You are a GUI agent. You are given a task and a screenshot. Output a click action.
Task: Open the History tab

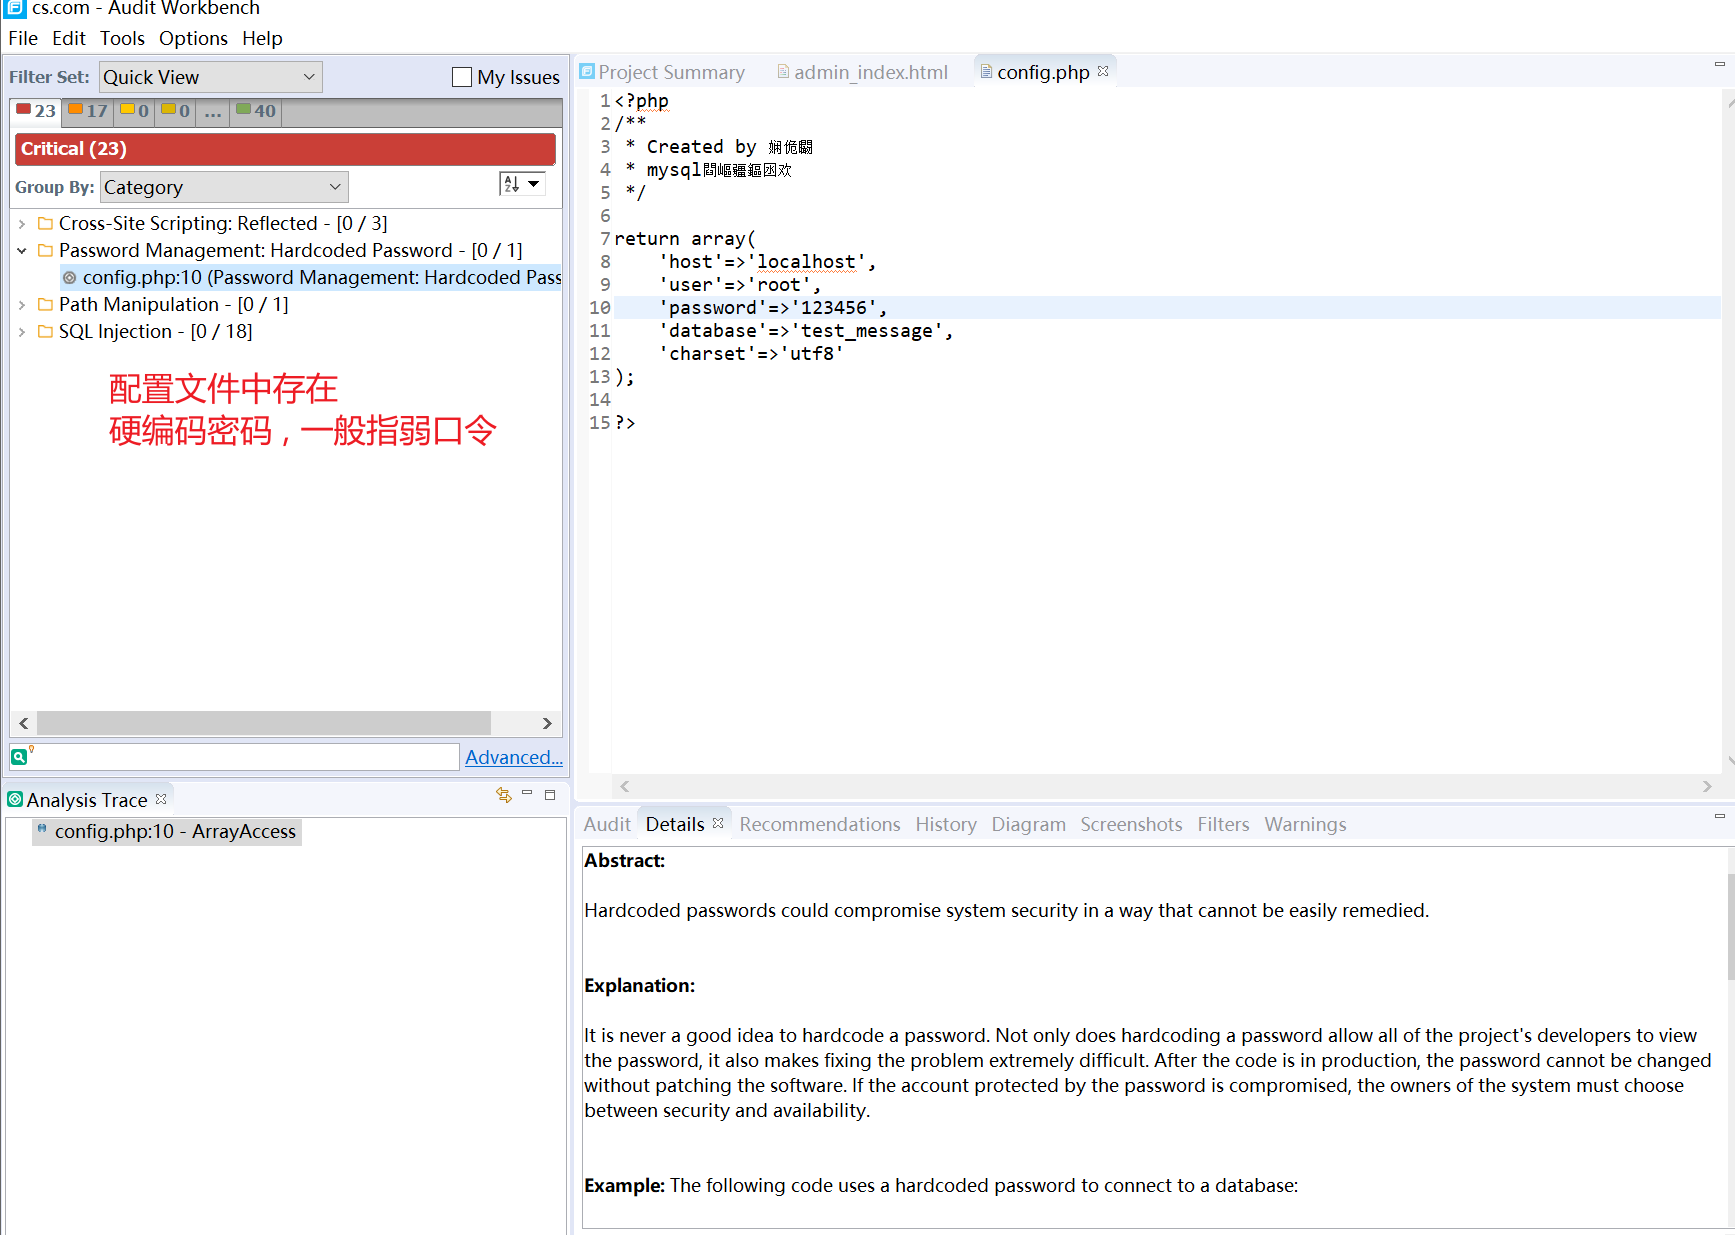tap(946, 824)
